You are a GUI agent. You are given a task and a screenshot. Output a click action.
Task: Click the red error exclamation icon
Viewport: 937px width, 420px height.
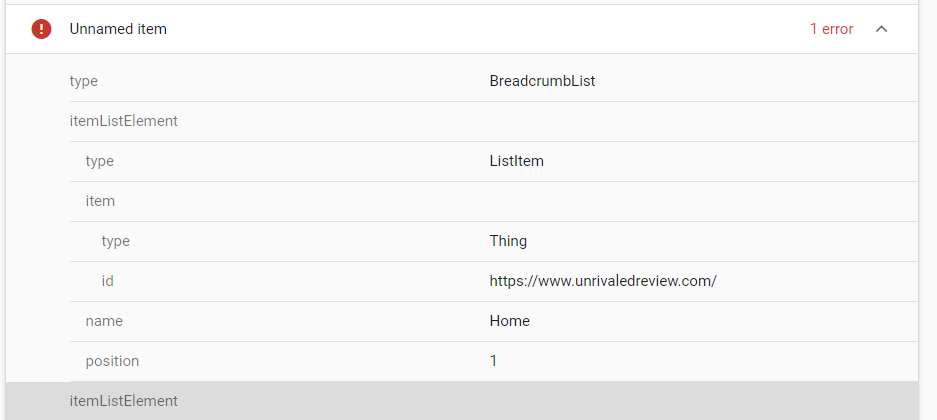coord(41,29)
